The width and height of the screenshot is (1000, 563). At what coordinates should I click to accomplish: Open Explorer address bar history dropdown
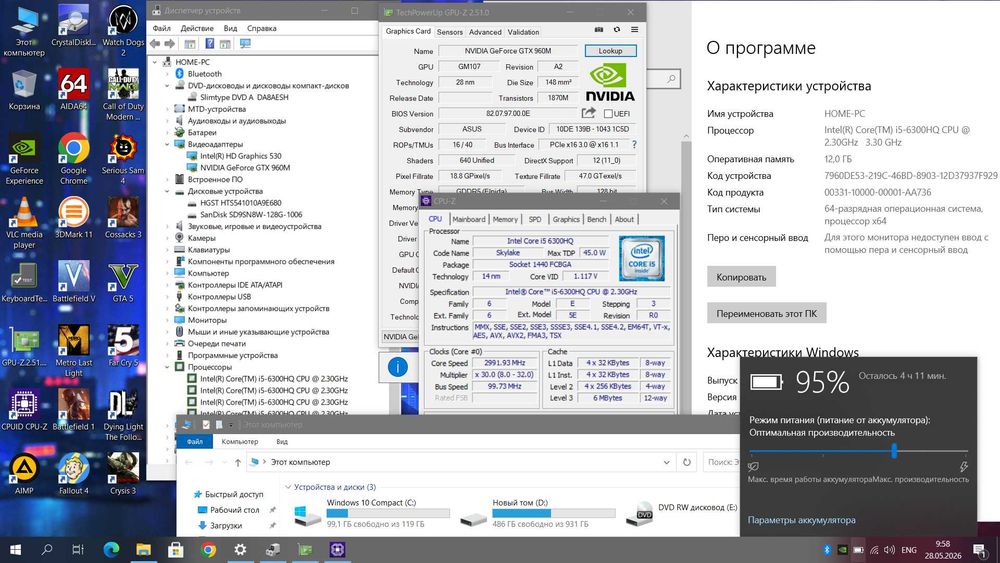666,462
